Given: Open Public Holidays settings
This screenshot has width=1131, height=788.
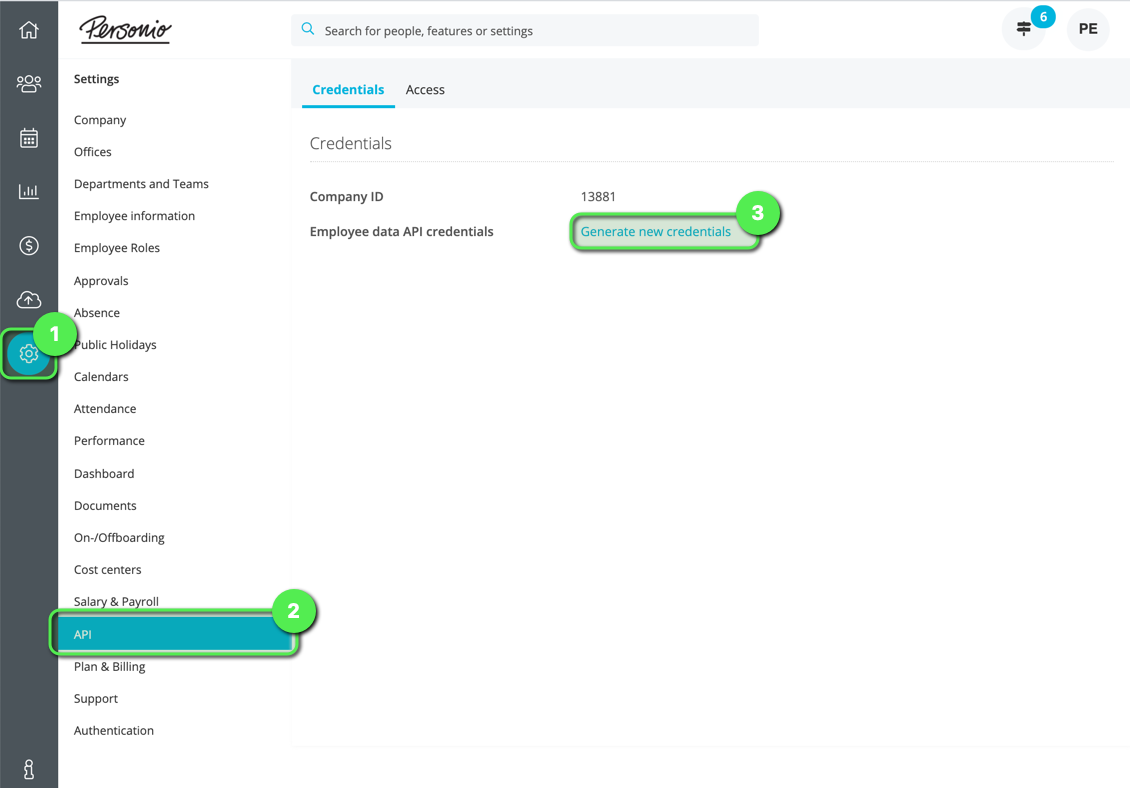Looking at the screenshot, I should pyautogui.click(x=115, y=344).
